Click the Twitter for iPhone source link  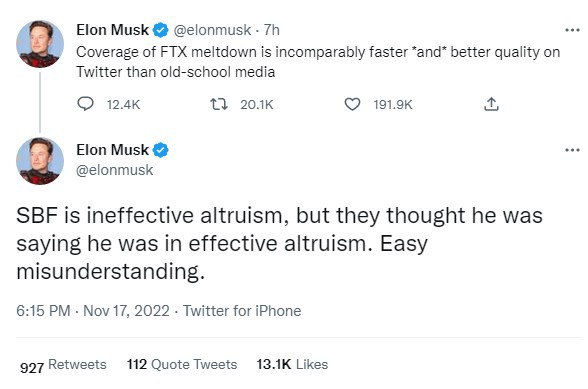pyautogui.click(x=242, y=311)
